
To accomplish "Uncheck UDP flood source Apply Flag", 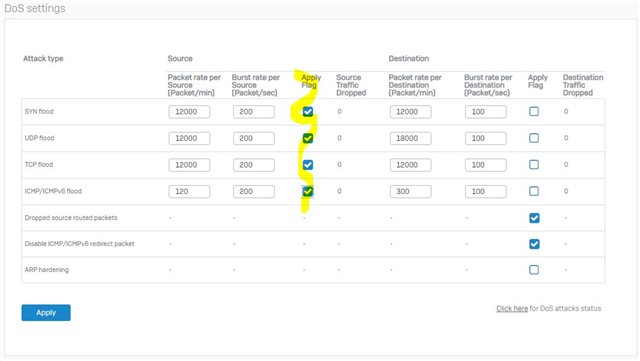I will click(308, 138).
